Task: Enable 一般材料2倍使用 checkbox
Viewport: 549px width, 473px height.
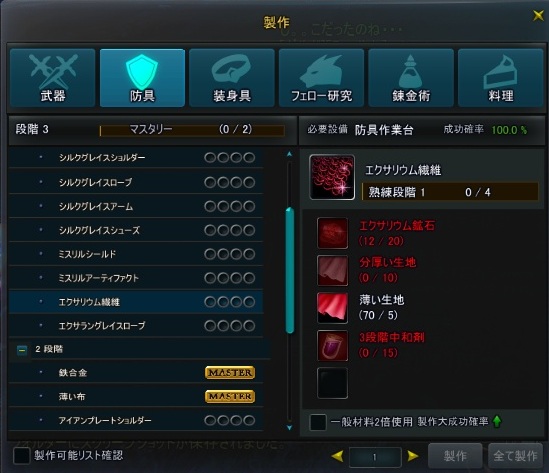Action: [318, 422]
